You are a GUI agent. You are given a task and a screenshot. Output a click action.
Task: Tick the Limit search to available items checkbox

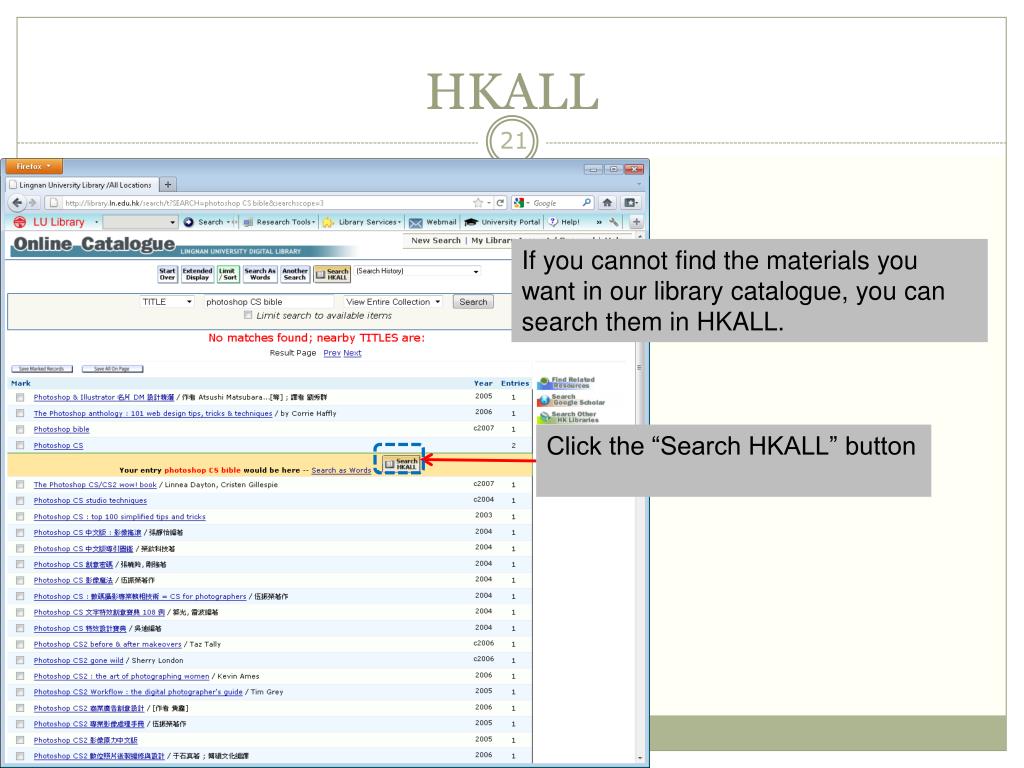pos(248,315)
